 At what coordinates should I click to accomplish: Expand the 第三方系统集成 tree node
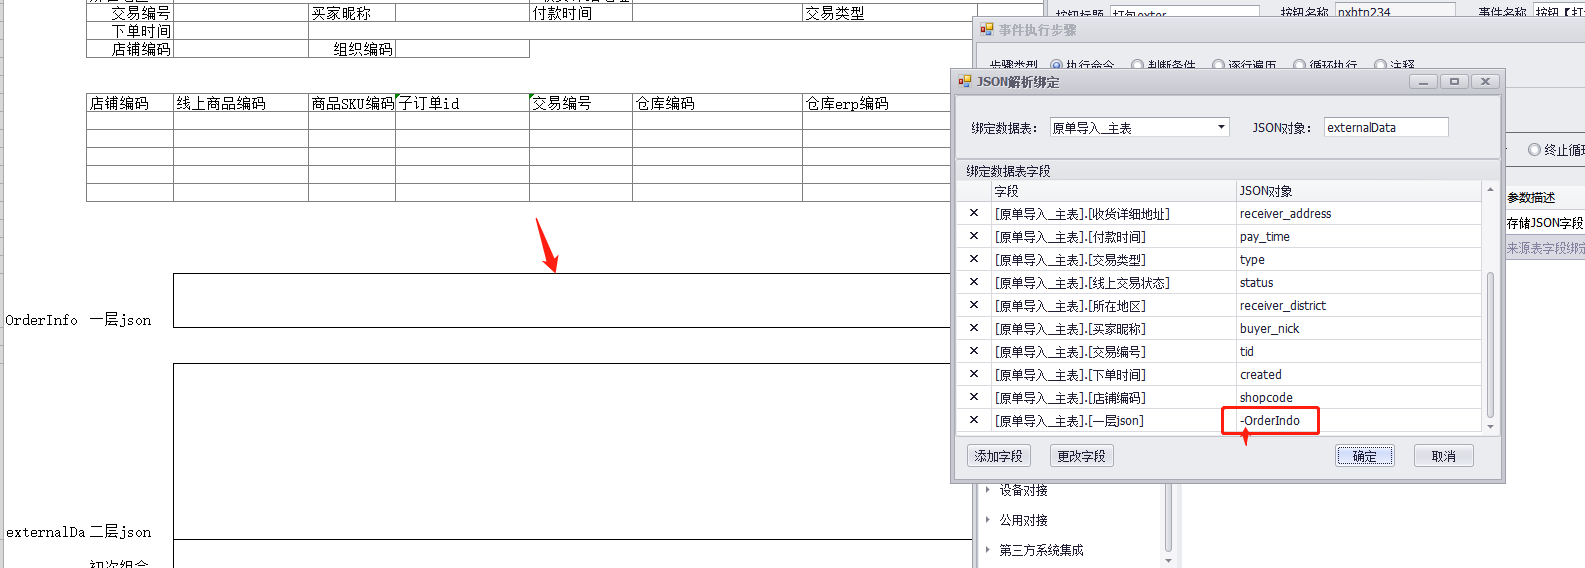[x=988, y=550]
